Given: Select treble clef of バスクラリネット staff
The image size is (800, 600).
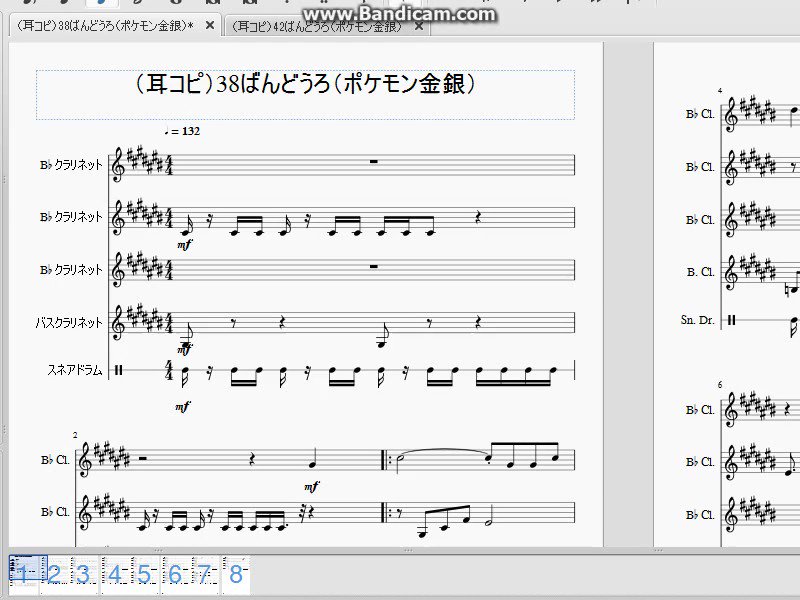Looking at the screenshot, I should point(118,322).
